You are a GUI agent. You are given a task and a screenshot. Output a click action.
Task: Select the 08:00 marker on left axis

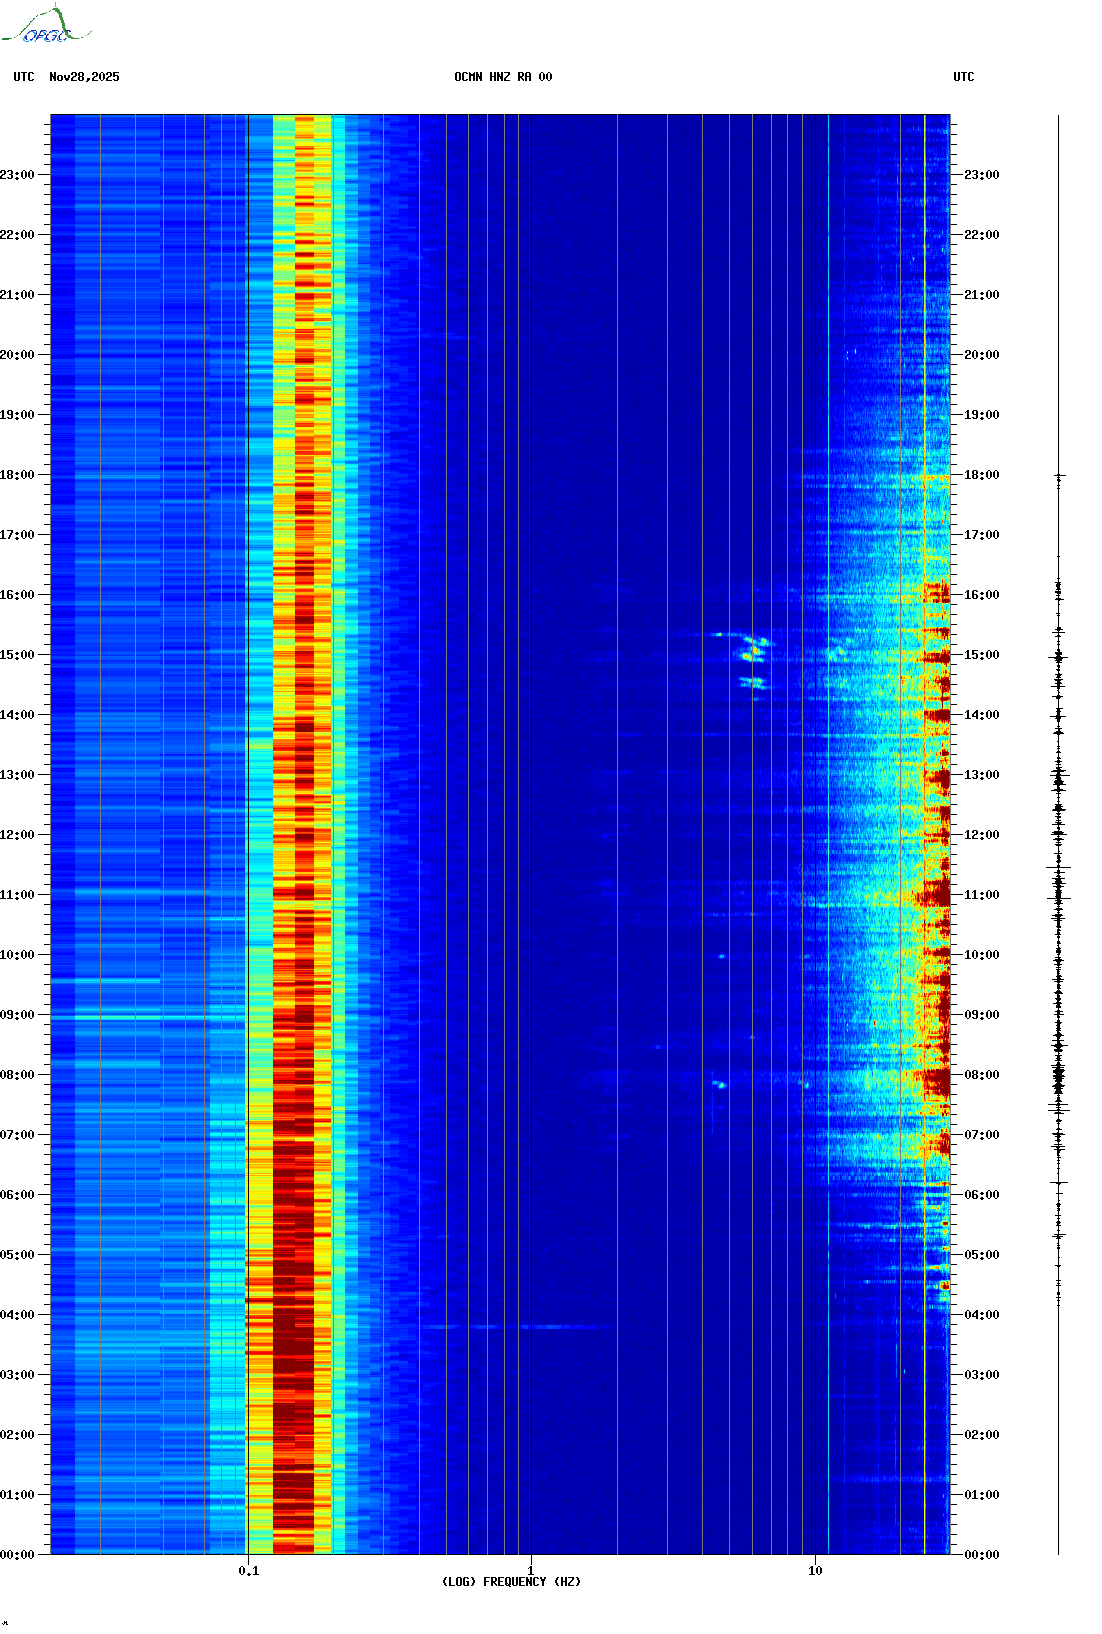tap(17, 1075)
